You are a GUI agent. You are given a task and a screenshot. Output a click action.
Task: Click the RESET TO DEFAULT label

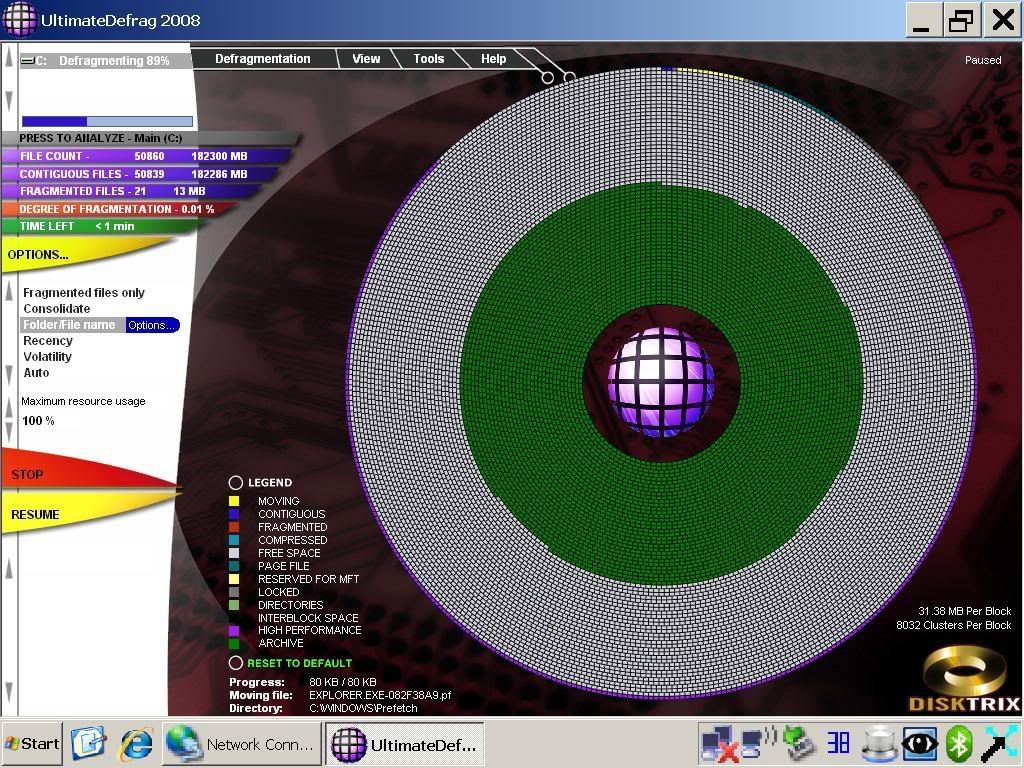tap(299, 663)
